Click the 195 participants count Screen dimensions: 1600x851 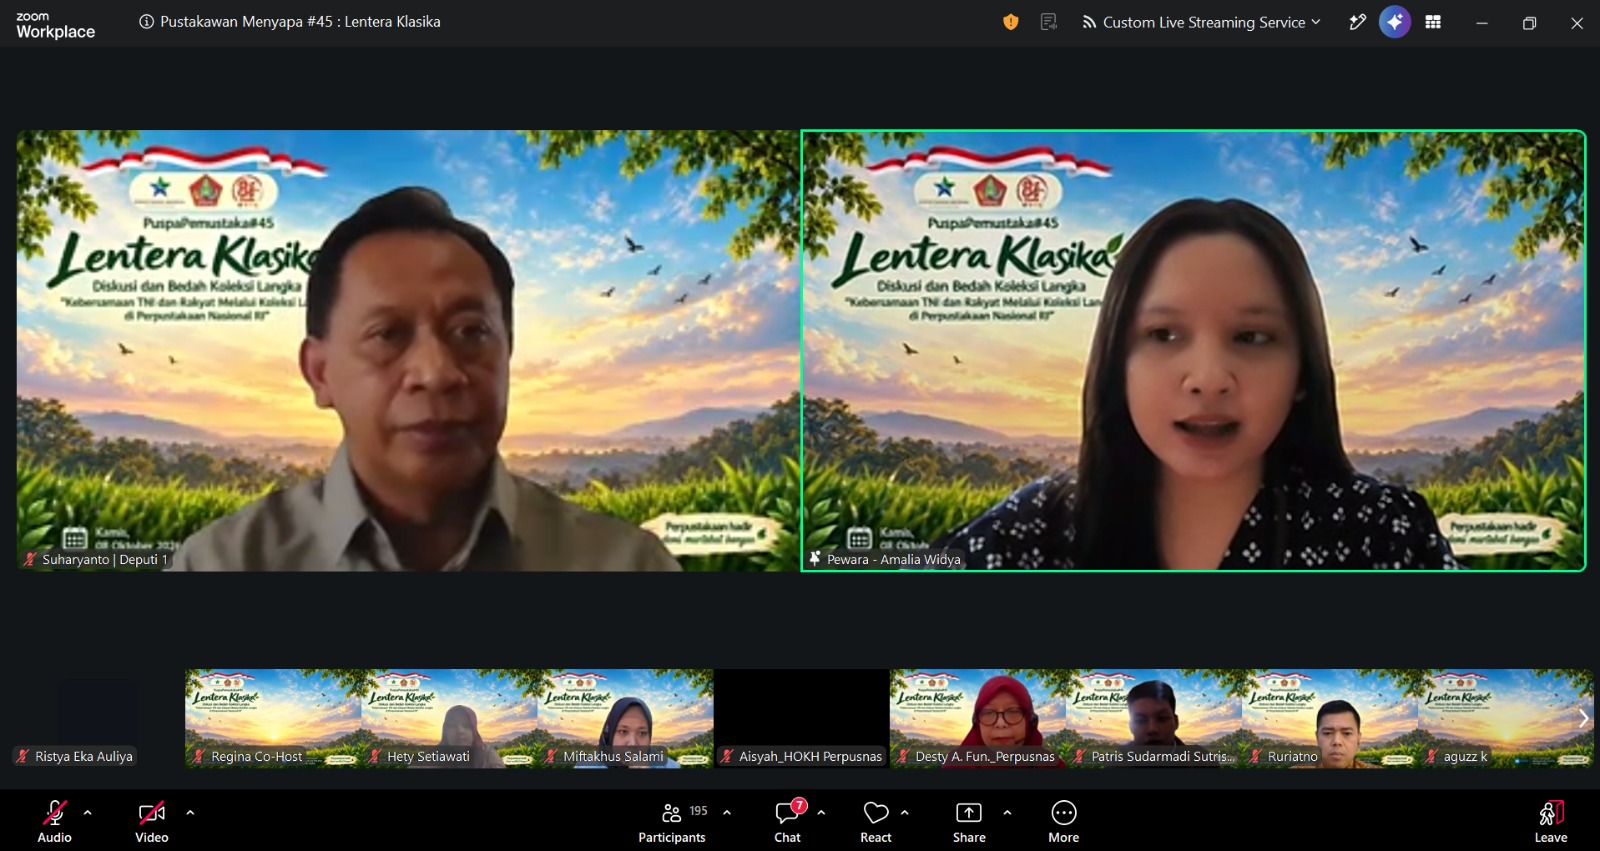pos(698,811)
